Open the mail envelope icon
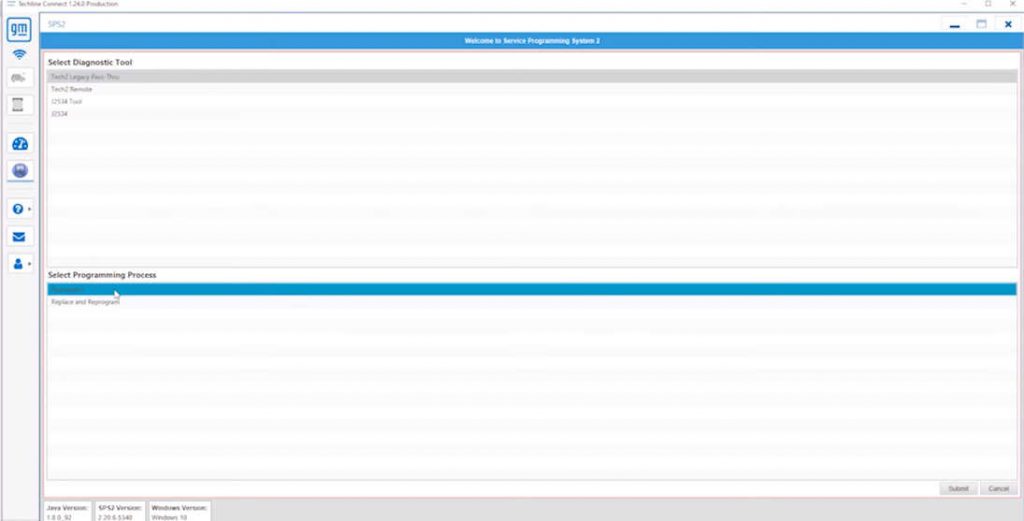 [20, 236]
